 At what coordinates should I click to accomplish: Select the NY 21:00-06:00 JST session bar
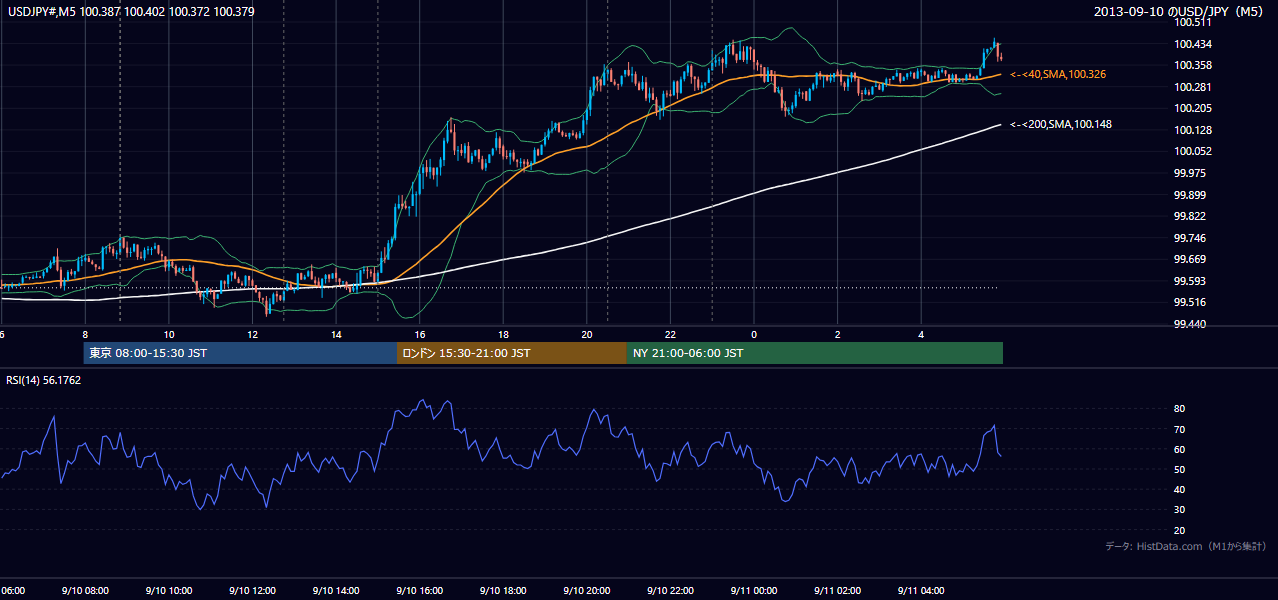(815, 353)
